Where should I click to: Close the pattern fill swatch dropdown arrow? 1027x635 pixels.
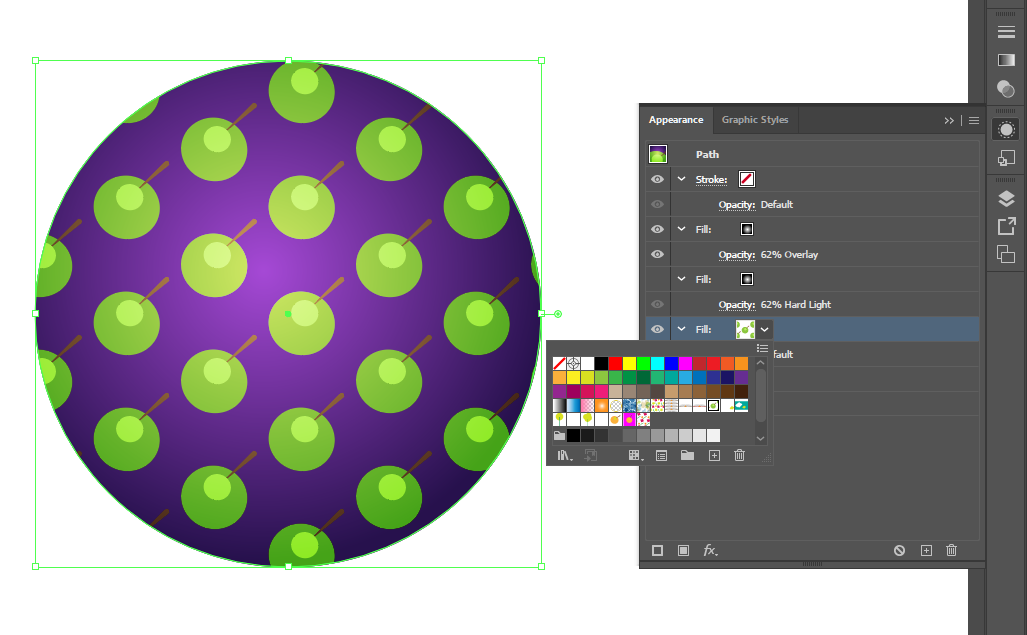click(764, 329)
